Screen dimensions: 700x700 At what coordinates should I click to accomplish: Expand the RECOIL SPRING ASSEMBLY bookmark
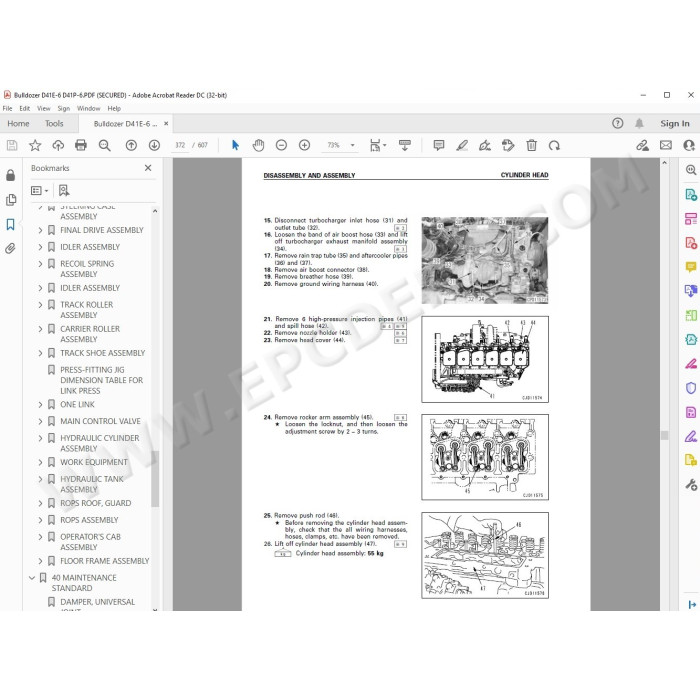[x=40, y=264]
